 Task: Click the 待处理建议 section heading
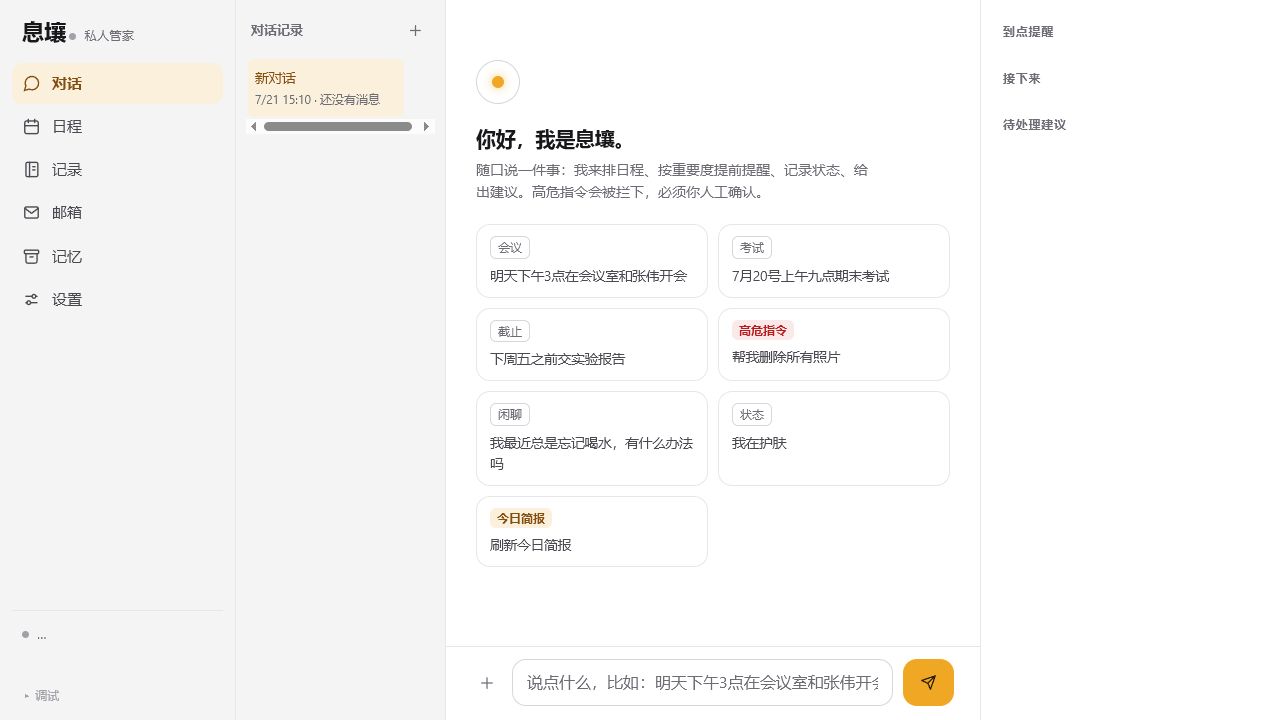[x=1035, y=125]
